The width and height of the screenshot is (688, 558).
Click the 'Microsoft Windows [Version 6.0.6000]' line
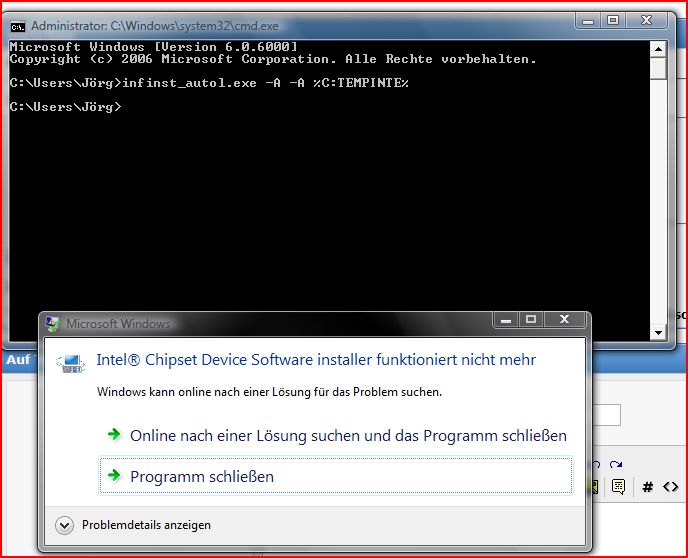pyautogui.click(x=154, y=46)
